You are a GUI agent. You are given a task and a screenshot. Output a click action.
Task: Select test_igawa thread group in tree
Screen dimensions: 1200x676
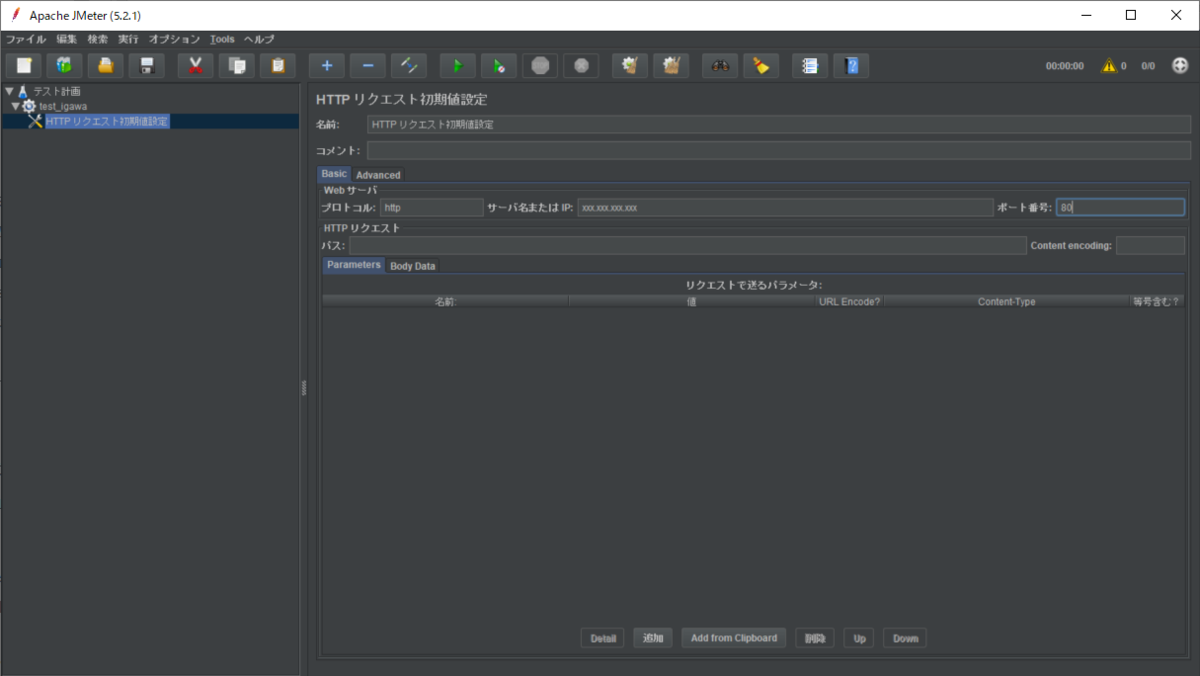click(x=63, y=106)
